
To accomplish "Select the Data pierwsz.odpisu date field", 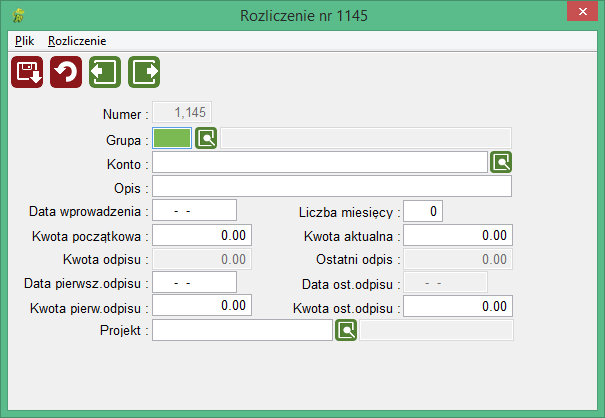I will [194, 282].
